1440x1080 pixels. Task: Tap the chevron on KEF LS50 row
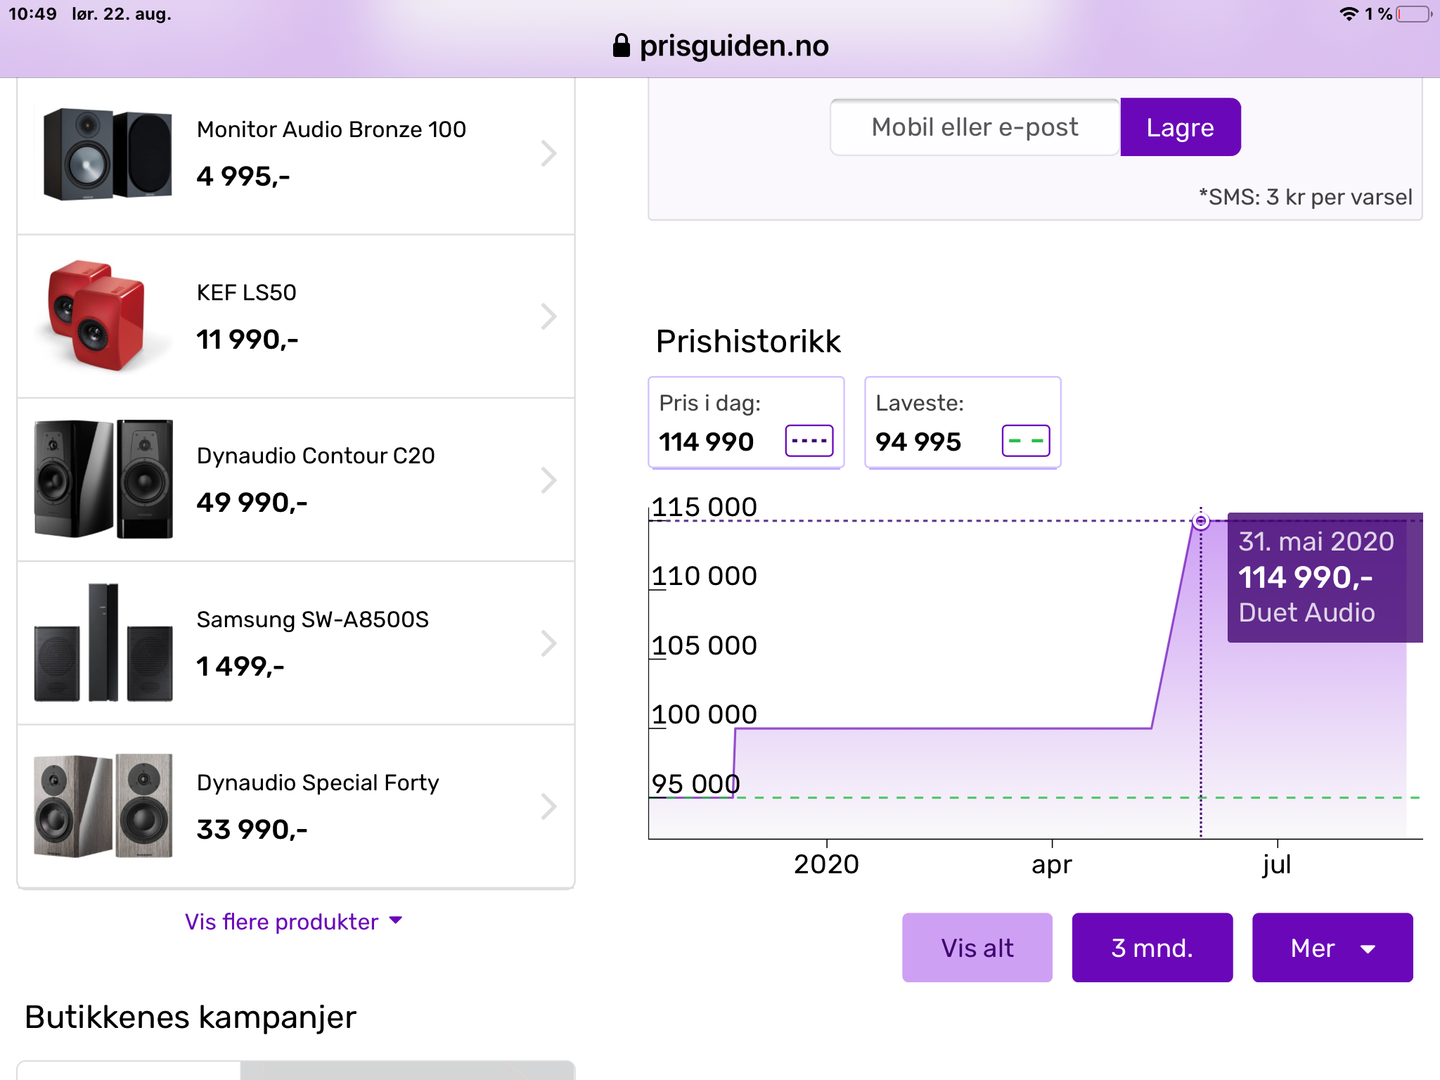(548, 317)
